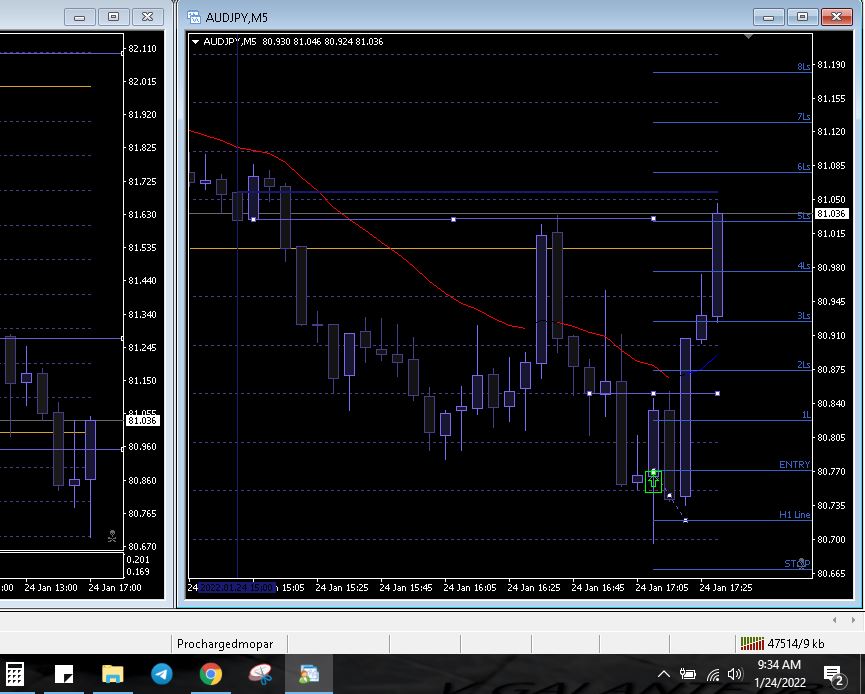865x694 pixels.
Task: Click the chart shift triangle marker
Action: tap(749, 36)
